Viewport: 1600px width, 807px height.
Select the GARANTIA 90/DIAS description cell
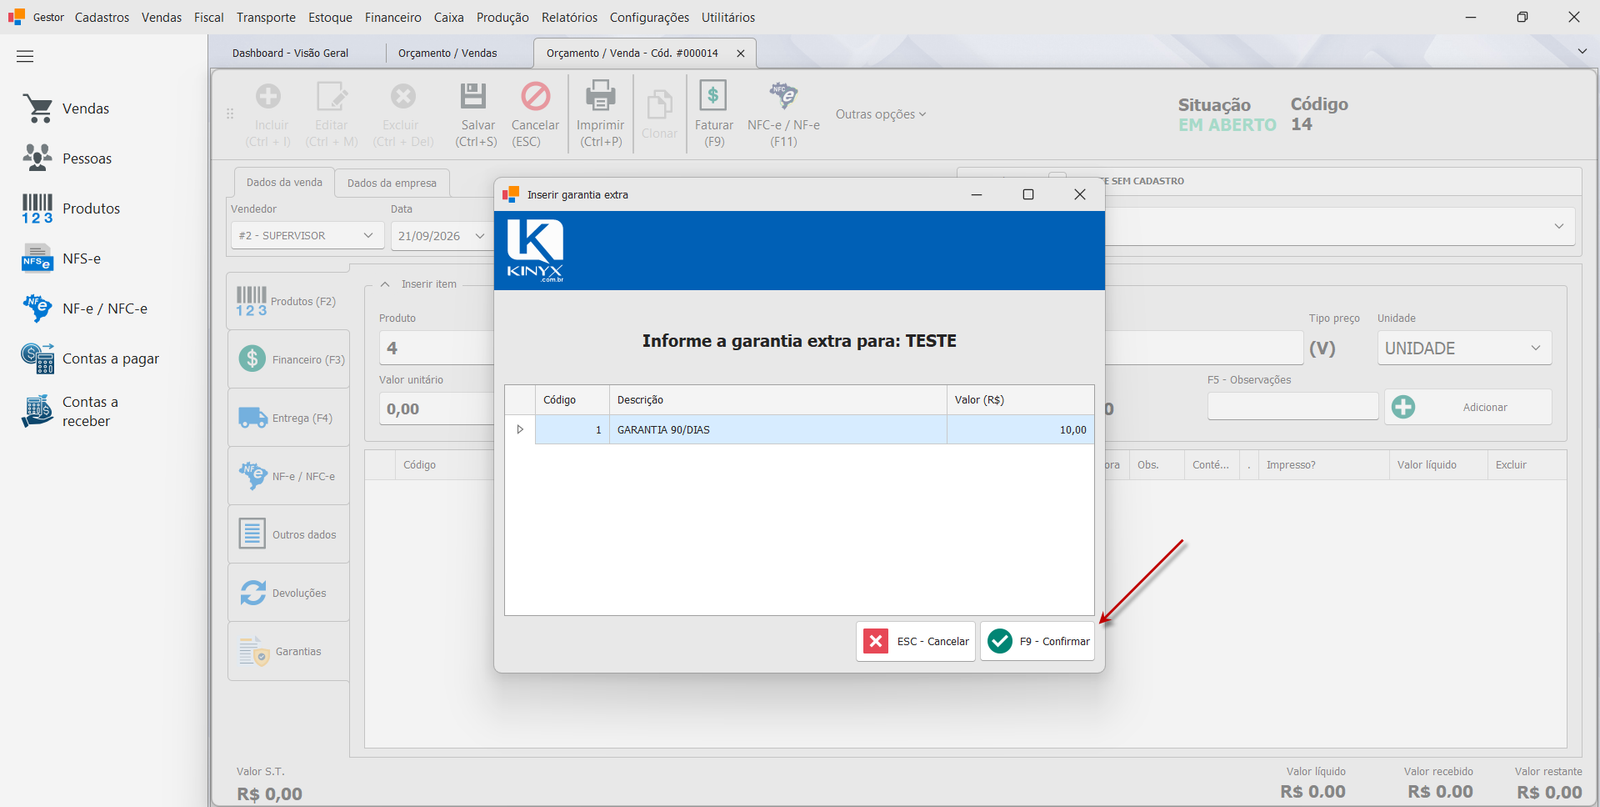tap(778, 430)
